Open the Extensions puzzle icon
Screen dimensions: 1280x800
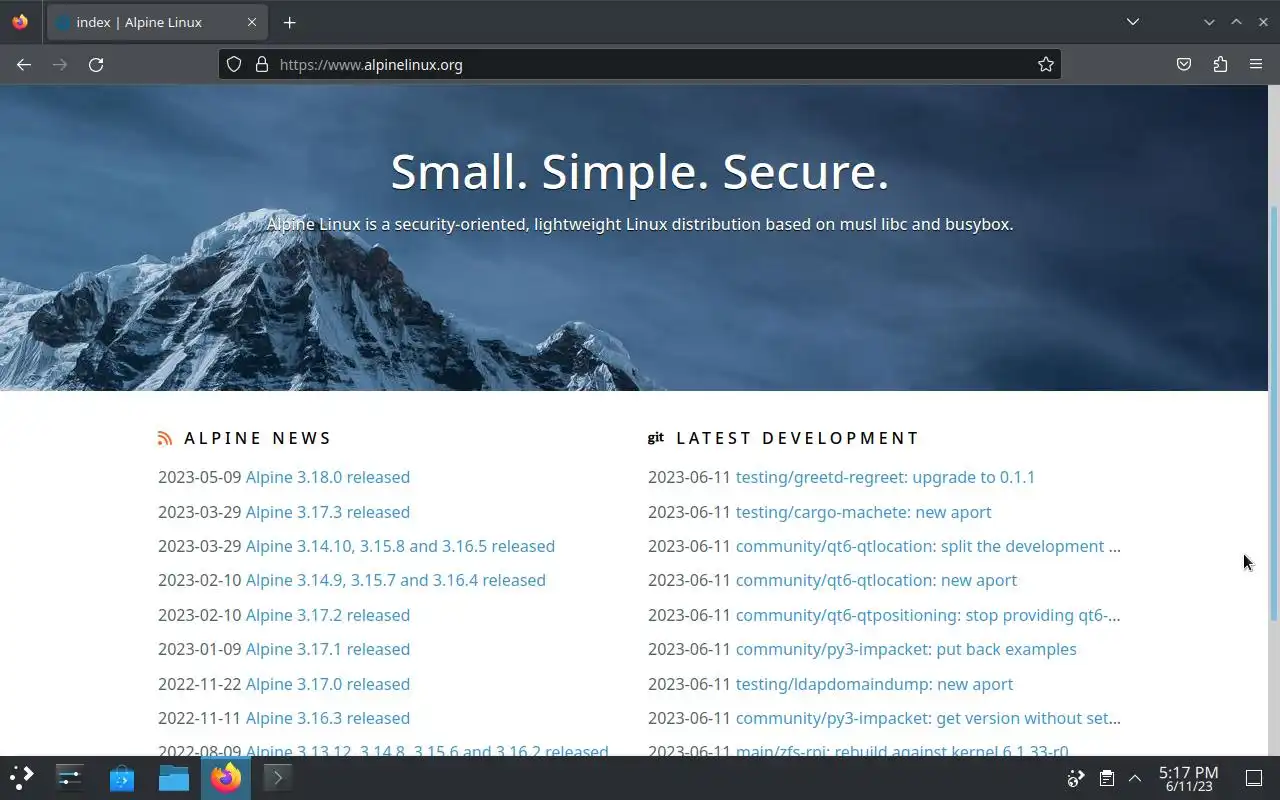click(1220, 64)
